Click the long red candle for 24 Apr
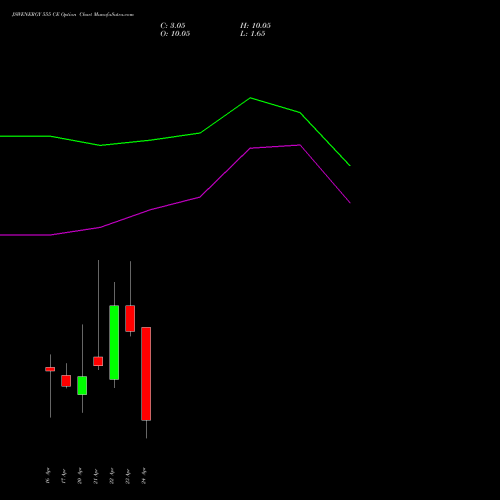 click(146, 374)
